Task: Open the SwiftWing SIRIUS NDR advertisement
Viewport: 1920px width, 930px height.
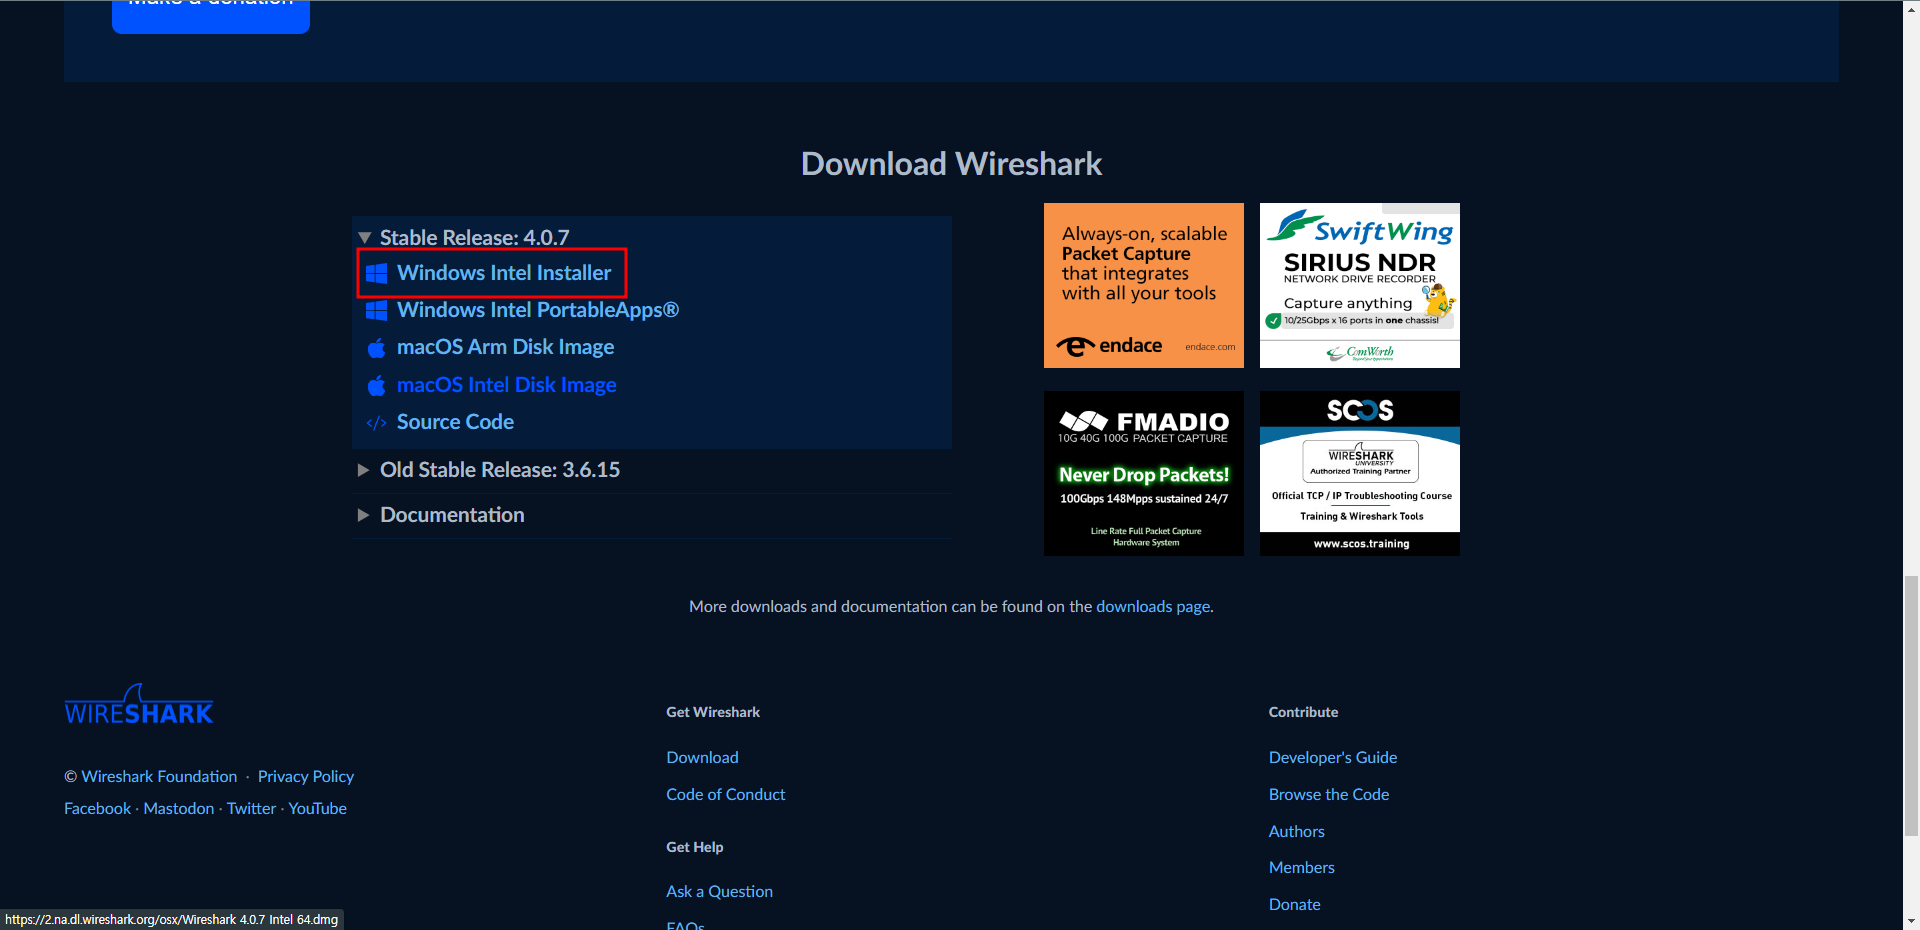Action: [1359, 285]
